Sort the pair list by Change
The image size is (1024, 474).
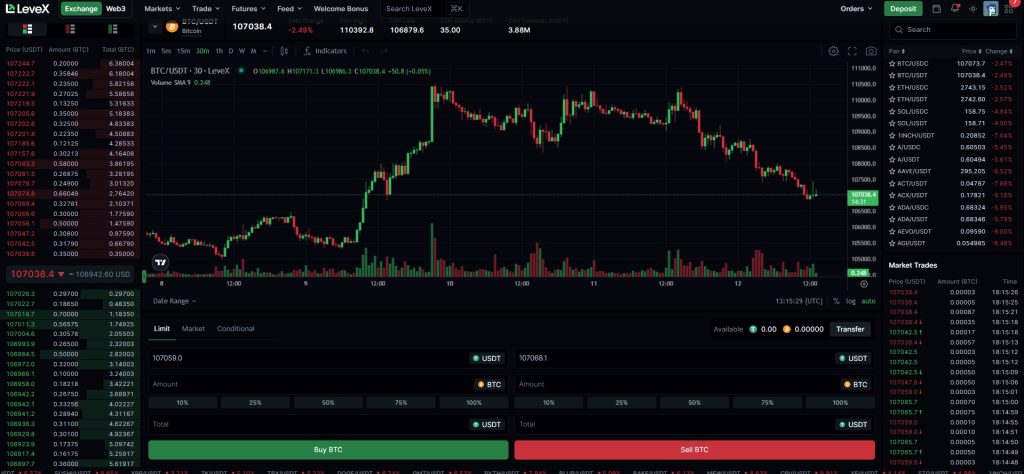tap(999, 51)
